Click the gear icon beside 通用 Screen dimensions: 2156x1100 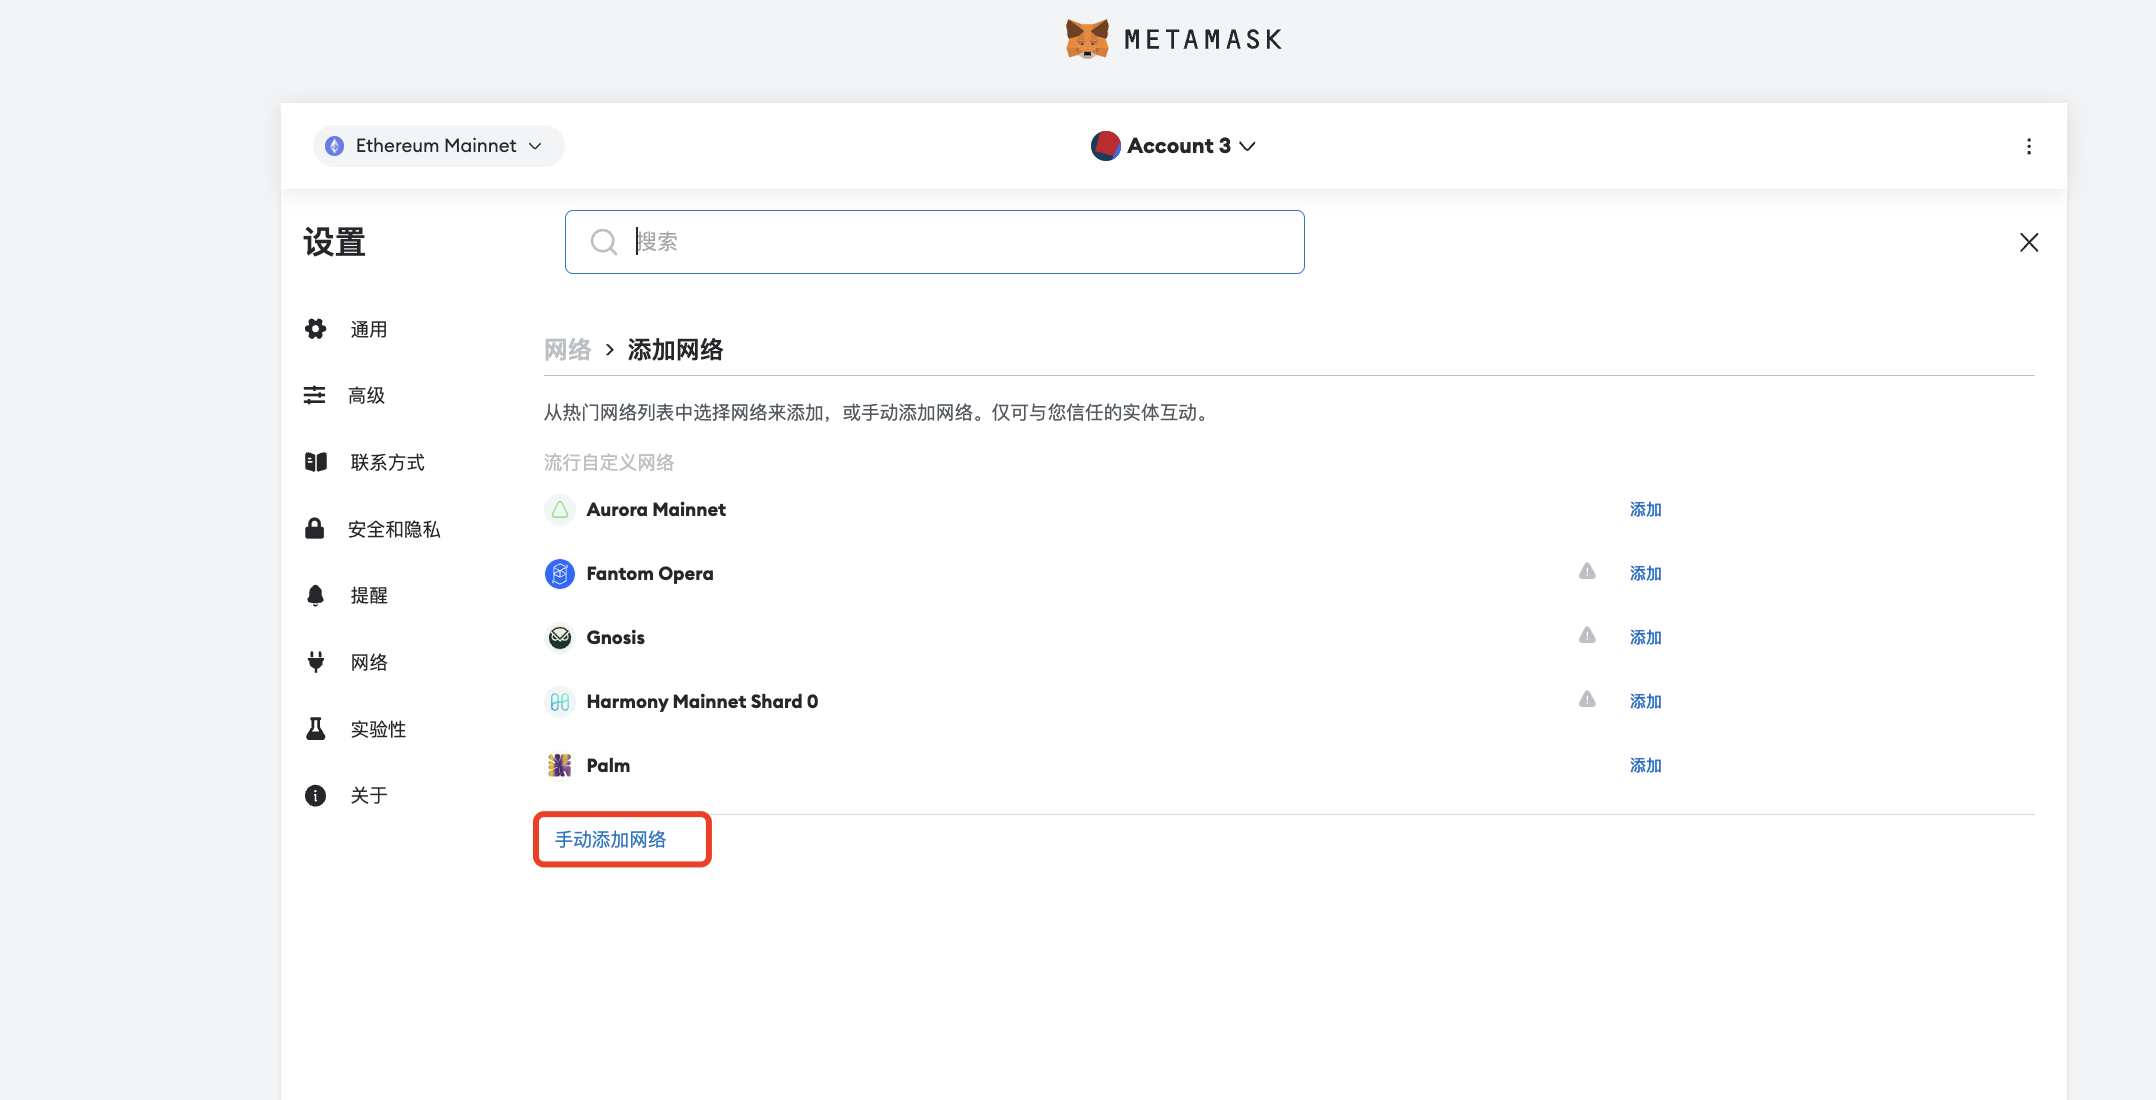[316, 329]
